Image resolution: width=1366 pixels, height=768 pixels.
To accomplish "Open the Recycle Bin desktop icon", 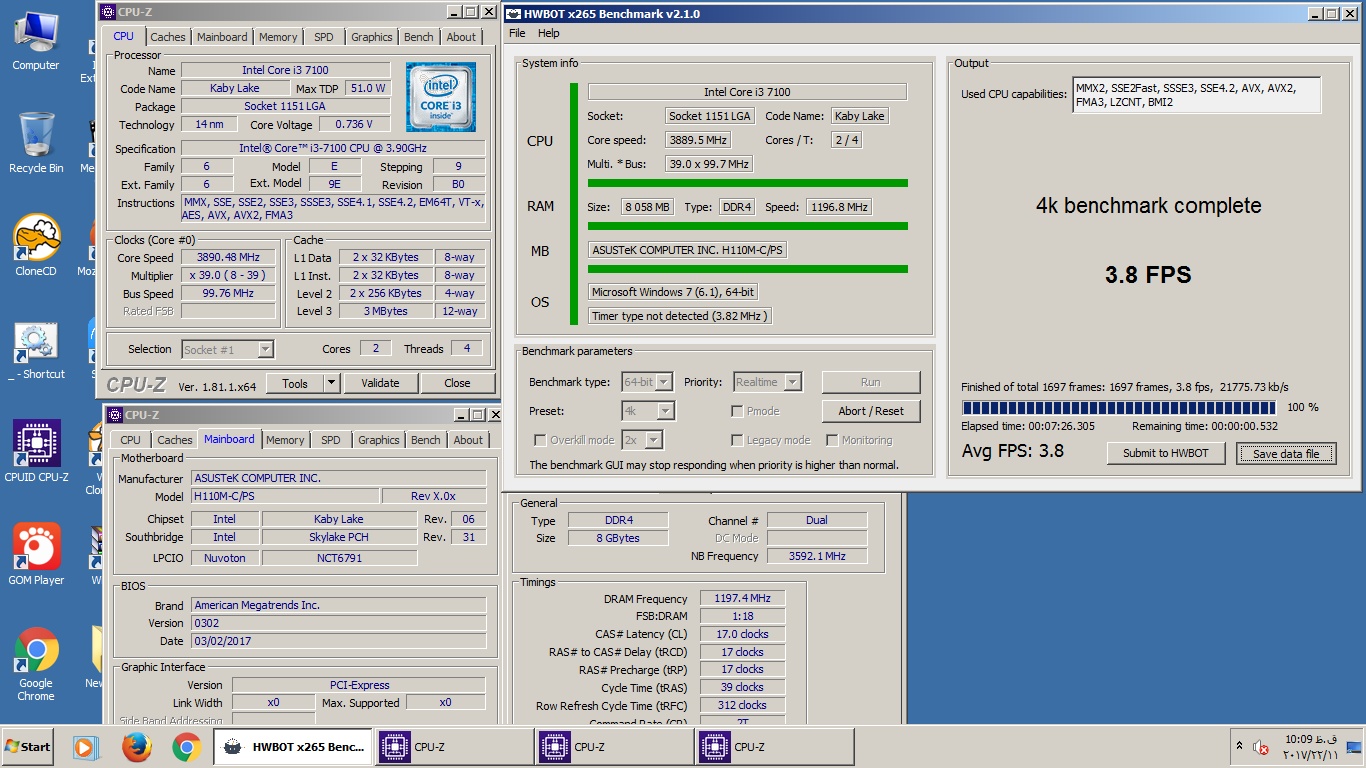I will pos(36,143).
